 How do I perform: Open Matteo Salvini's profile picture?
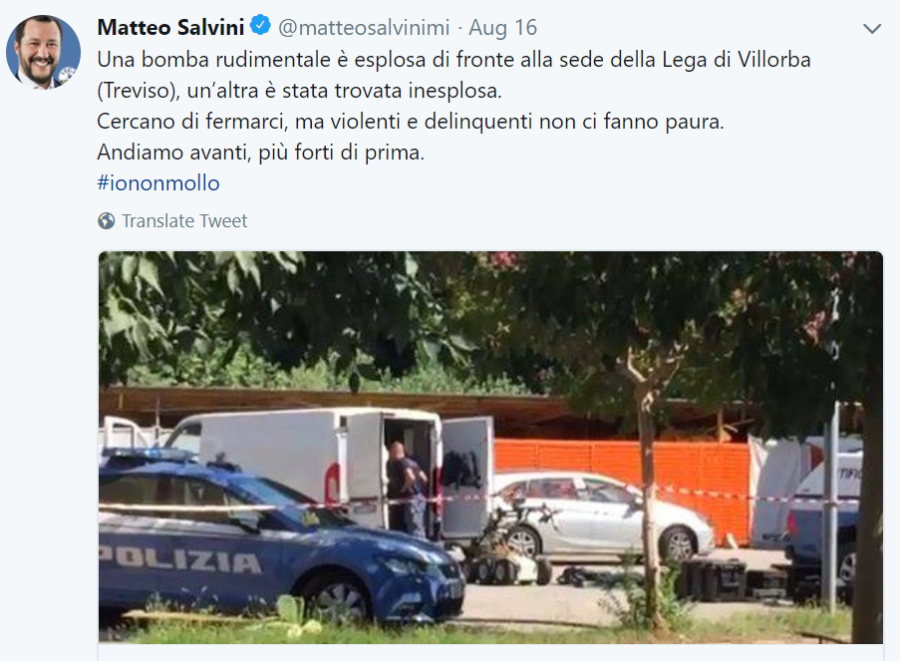click(43, 52)
